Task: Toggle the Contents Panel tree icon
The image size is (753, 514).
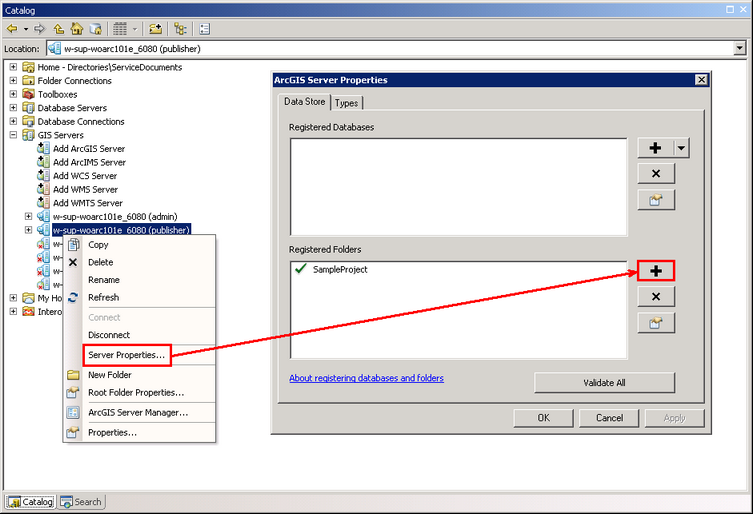Action: 180,29
